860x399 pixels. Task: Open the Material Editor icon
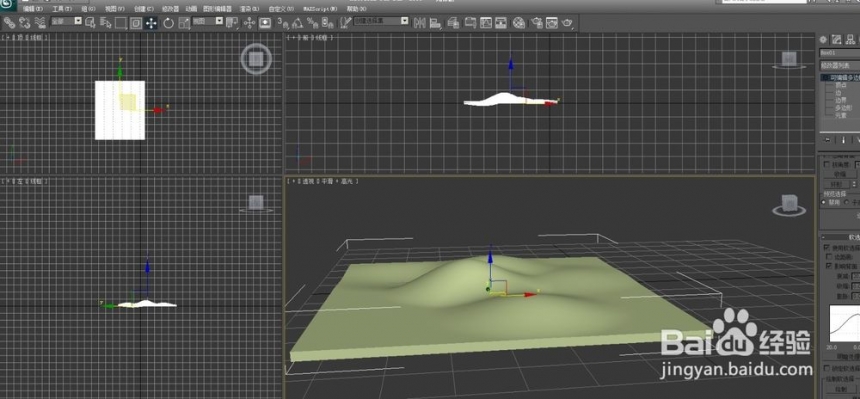(519, 23)
